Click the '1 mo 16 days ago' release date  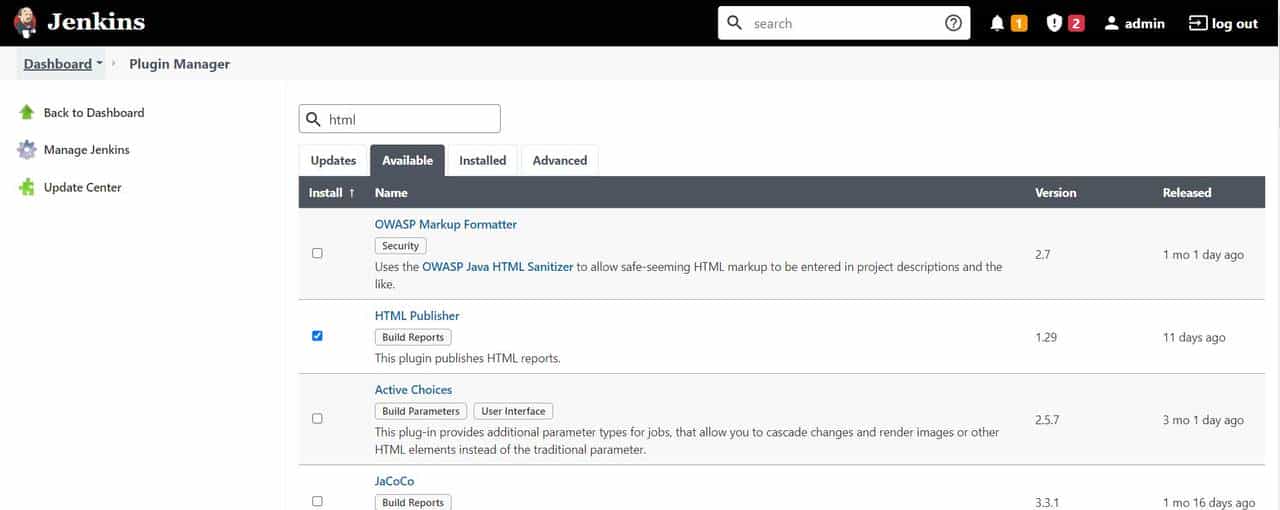[x=1208, y=502]
